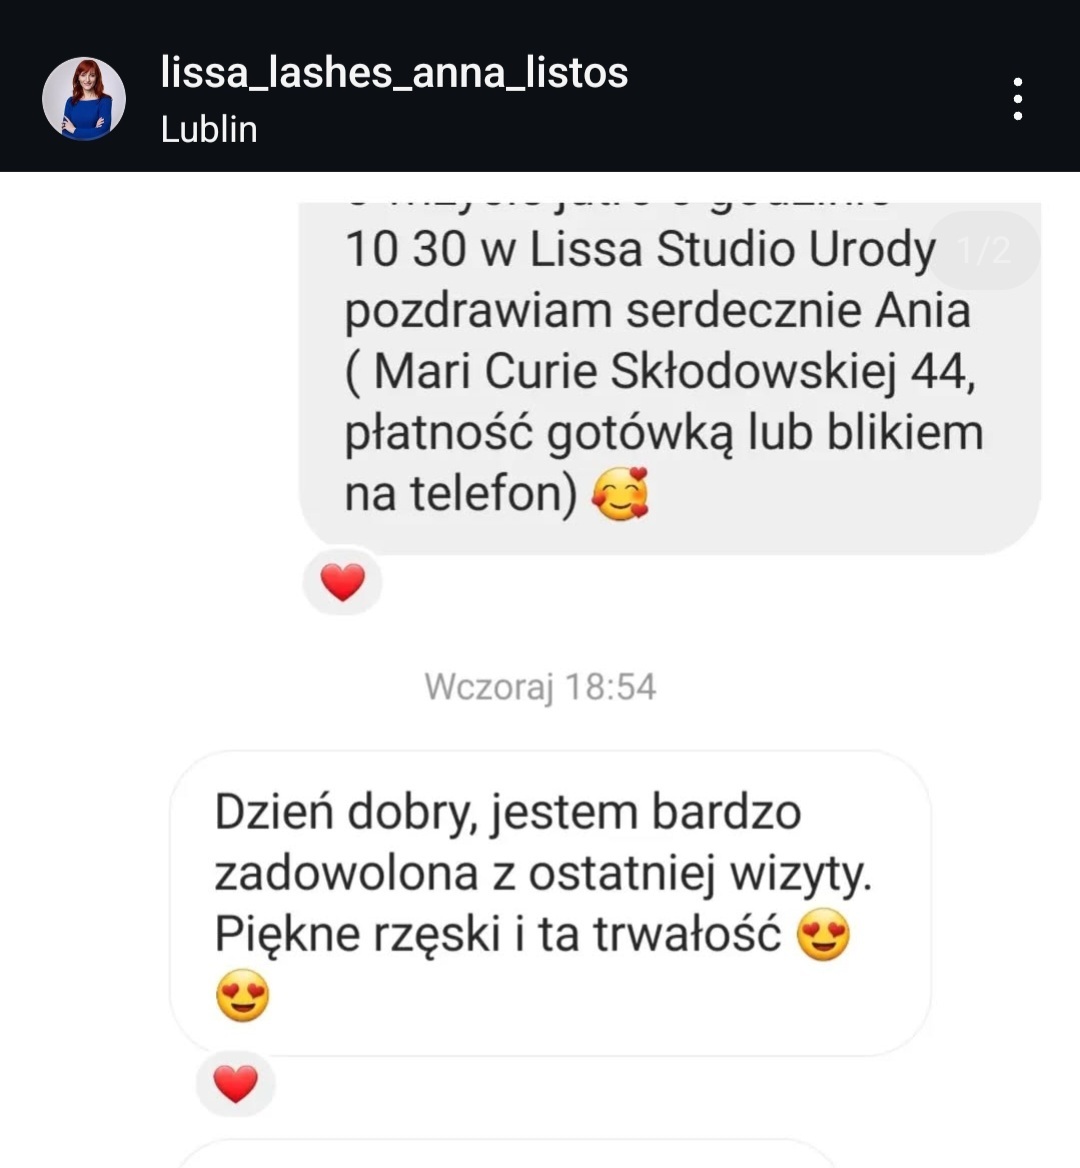The width and height of the screenshot is (1080, 1168).
Task: Click the pozdrawiam serdecznie Ania line
Action: click(658, 311)
